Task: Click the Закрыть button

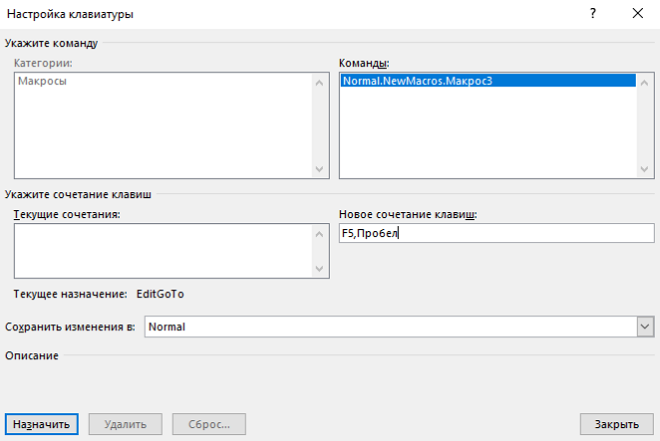Action: coord(617,424)
